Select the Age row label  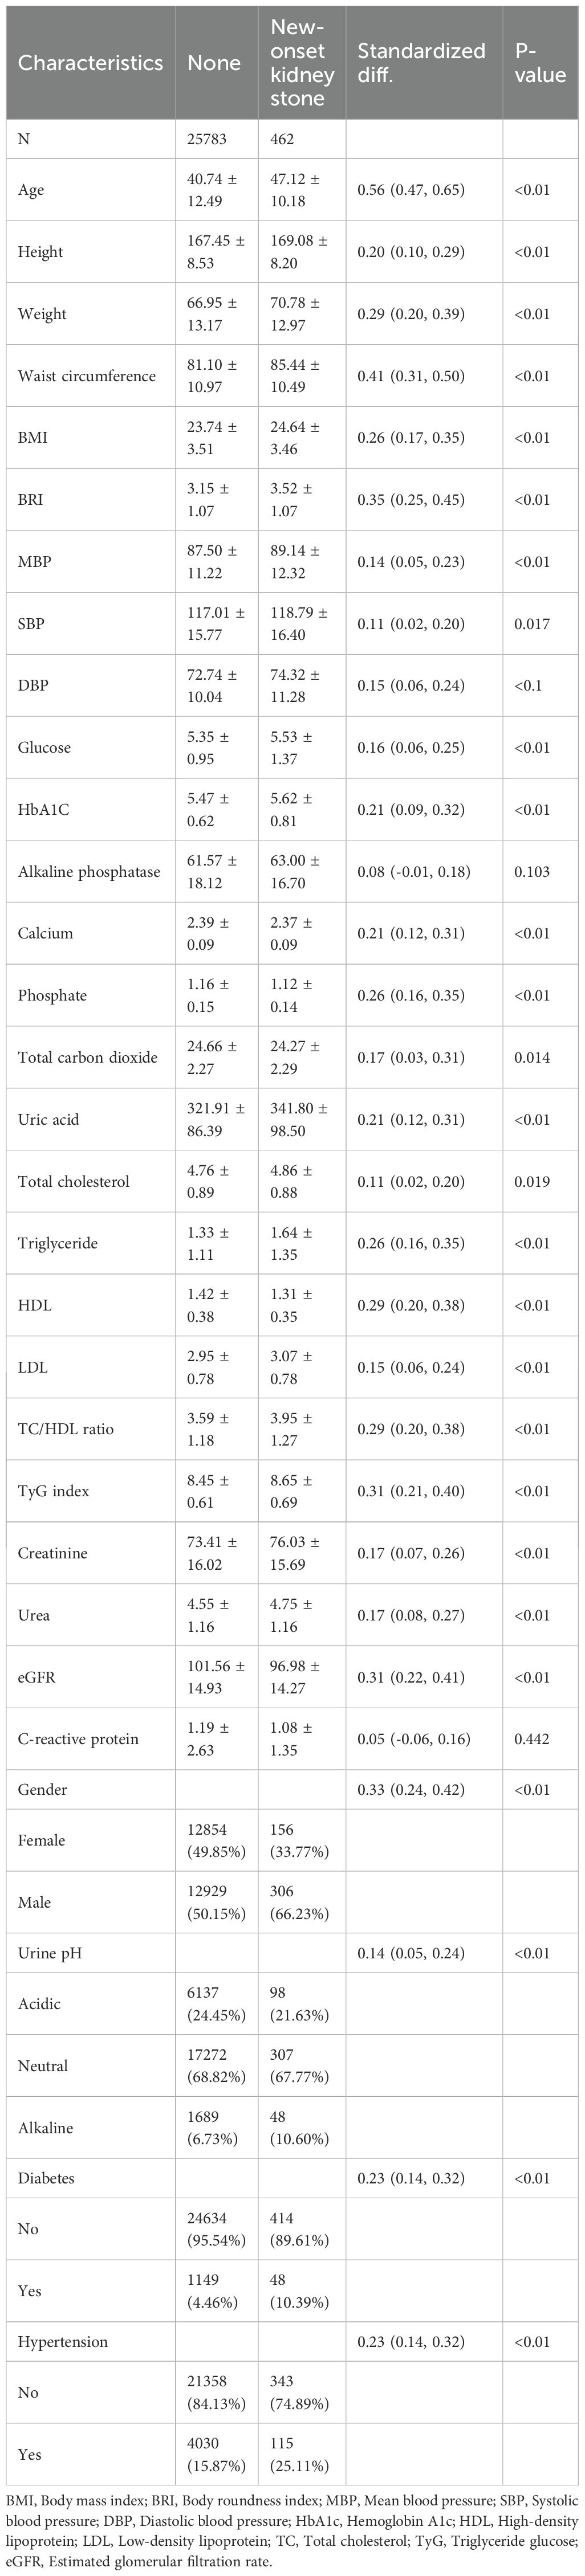pyautogui.click(x=31, y=190)
